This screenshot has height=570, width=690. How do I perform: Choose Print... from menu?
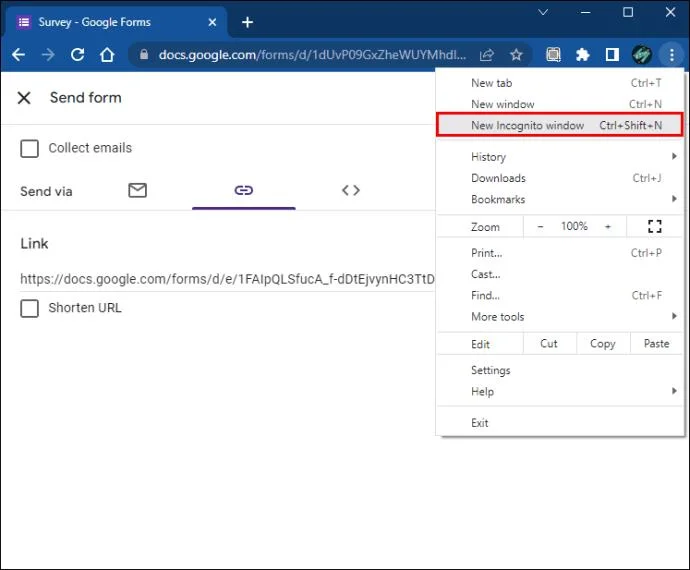point(560,253)
